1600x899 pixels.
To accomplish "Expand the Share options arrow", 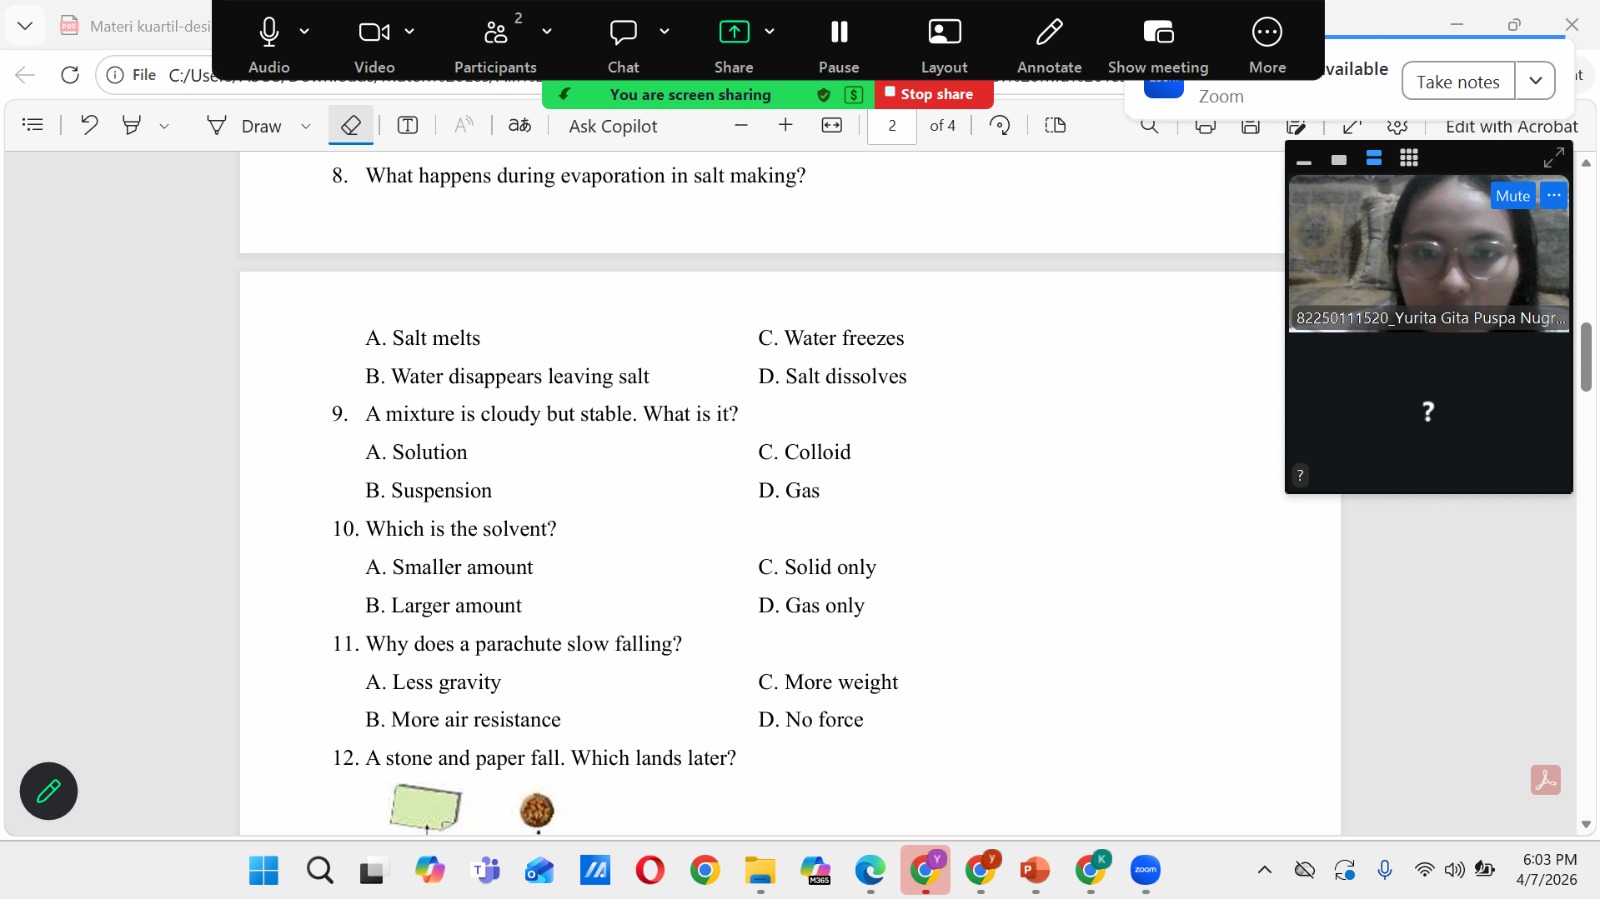I will pos(769,32).
